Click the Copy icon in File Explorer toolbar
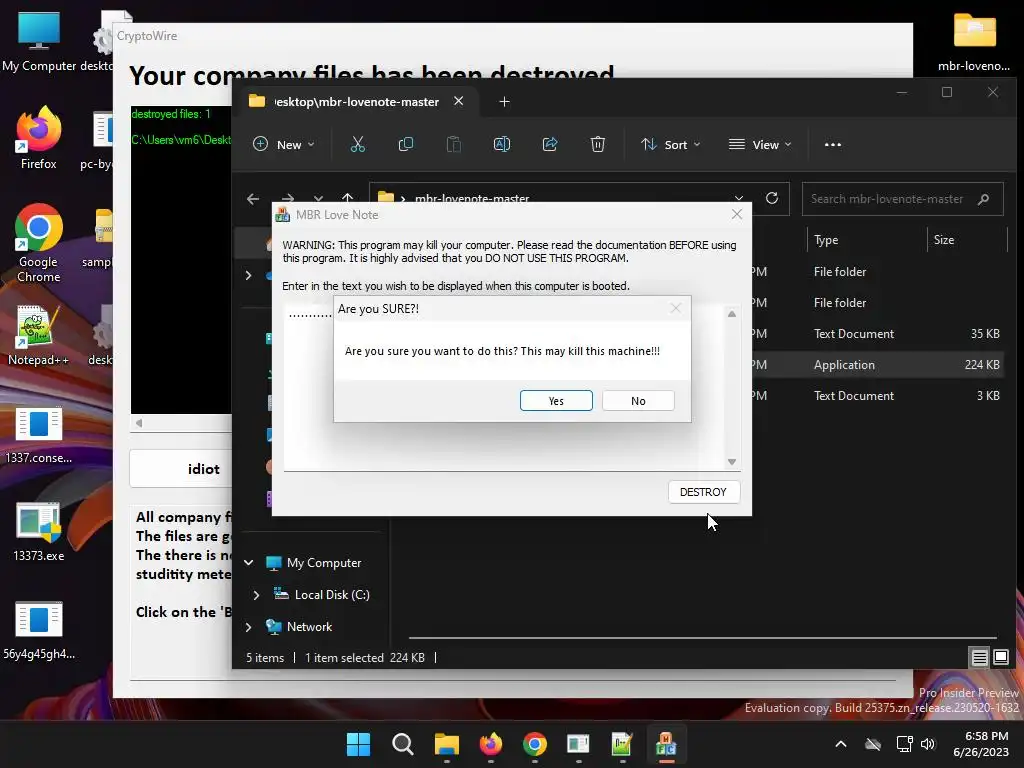The height and width of the screenshot is (768, 1024). pyautogui.click(x=406, y=144)
